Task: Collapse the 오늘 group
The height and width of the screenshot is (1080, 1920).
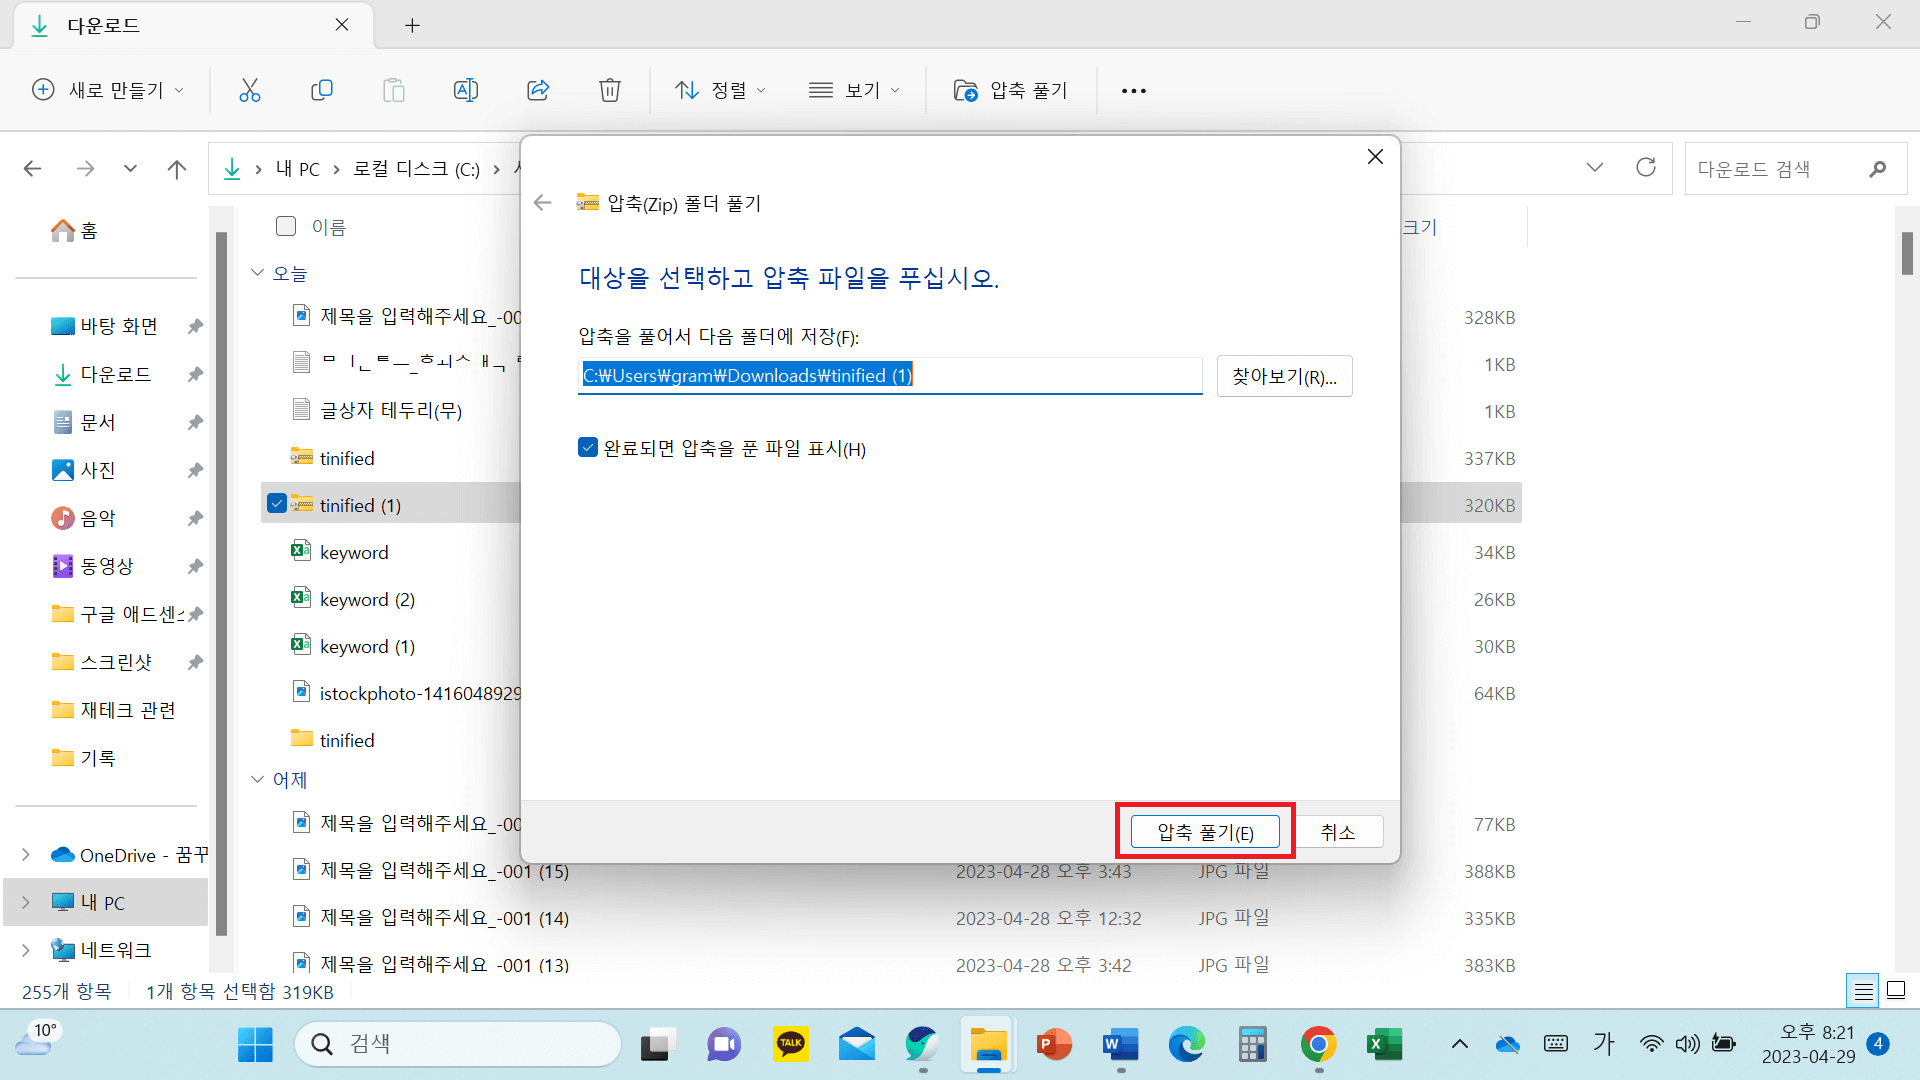Action: 258,273
